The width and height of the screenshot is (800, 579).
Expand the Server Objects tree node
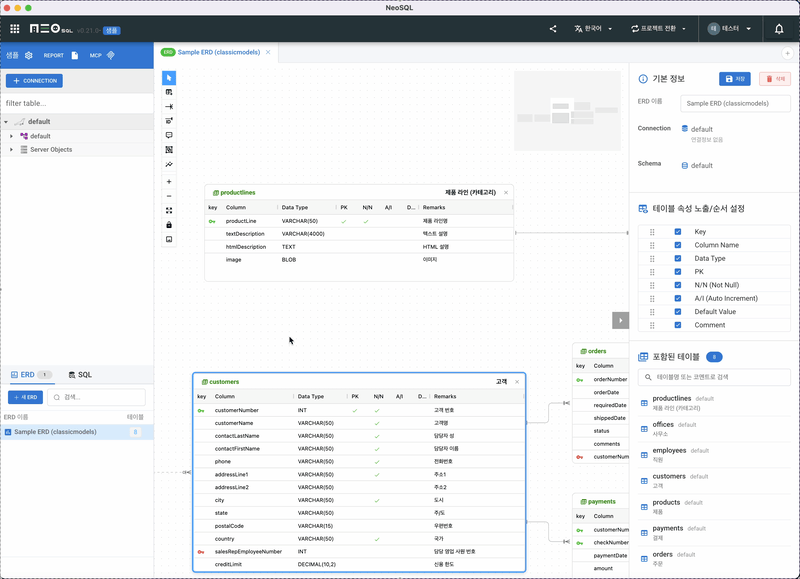[x=11, y=149]
